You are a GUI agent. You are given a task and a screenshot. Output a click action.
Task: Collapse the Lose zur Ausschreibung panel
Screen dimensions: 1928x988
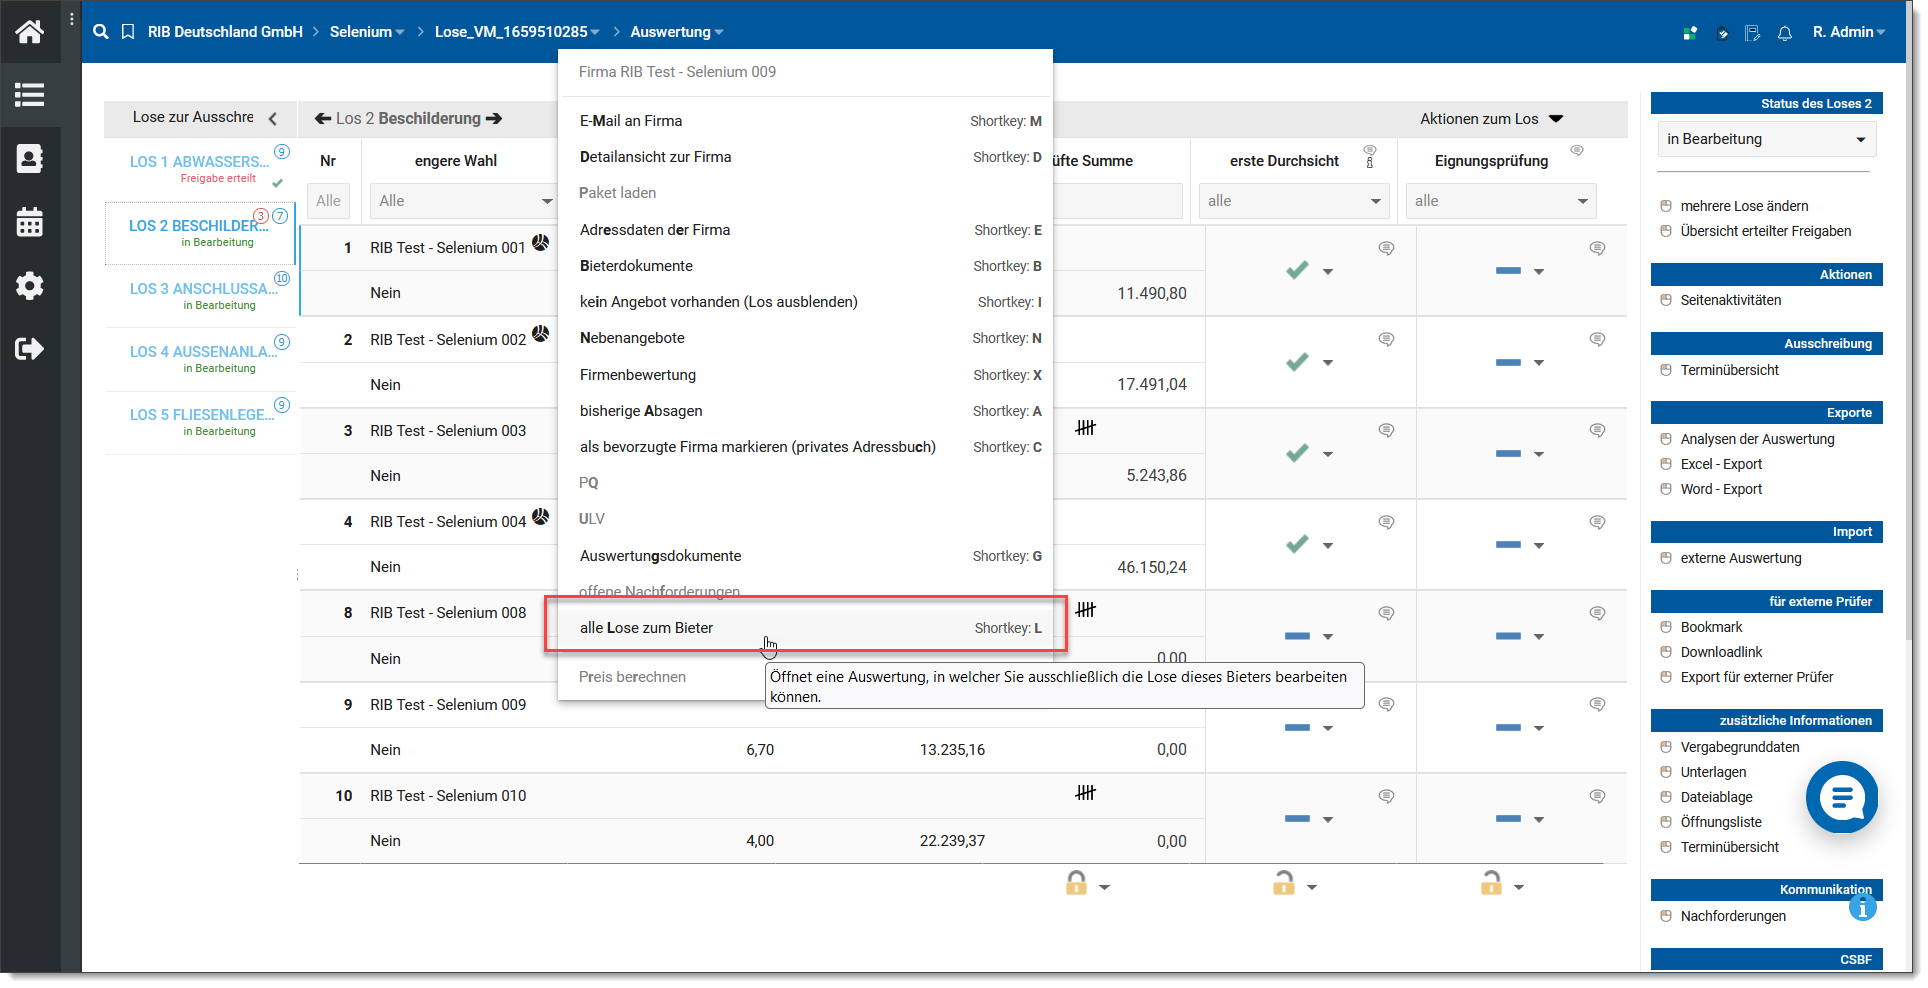point(272,118)
